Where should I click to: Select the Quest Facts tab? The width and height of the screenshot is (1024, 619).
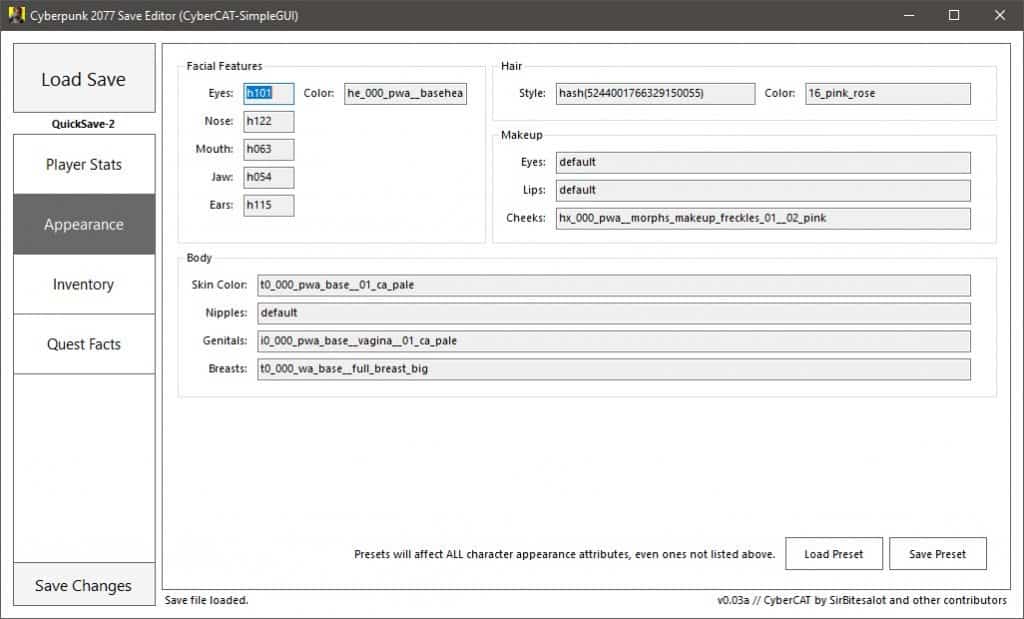(83, 344)
